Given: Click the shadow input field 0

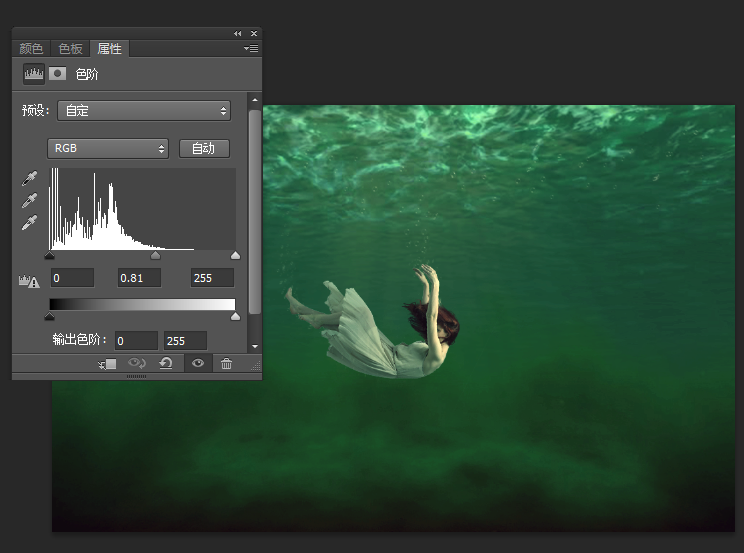Looking at the screenshot, I should [72, 278].
